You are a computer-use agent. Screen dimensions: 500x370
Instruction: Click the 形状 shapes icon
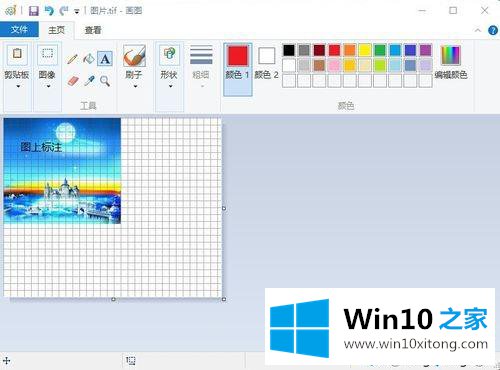click(169, 54)
